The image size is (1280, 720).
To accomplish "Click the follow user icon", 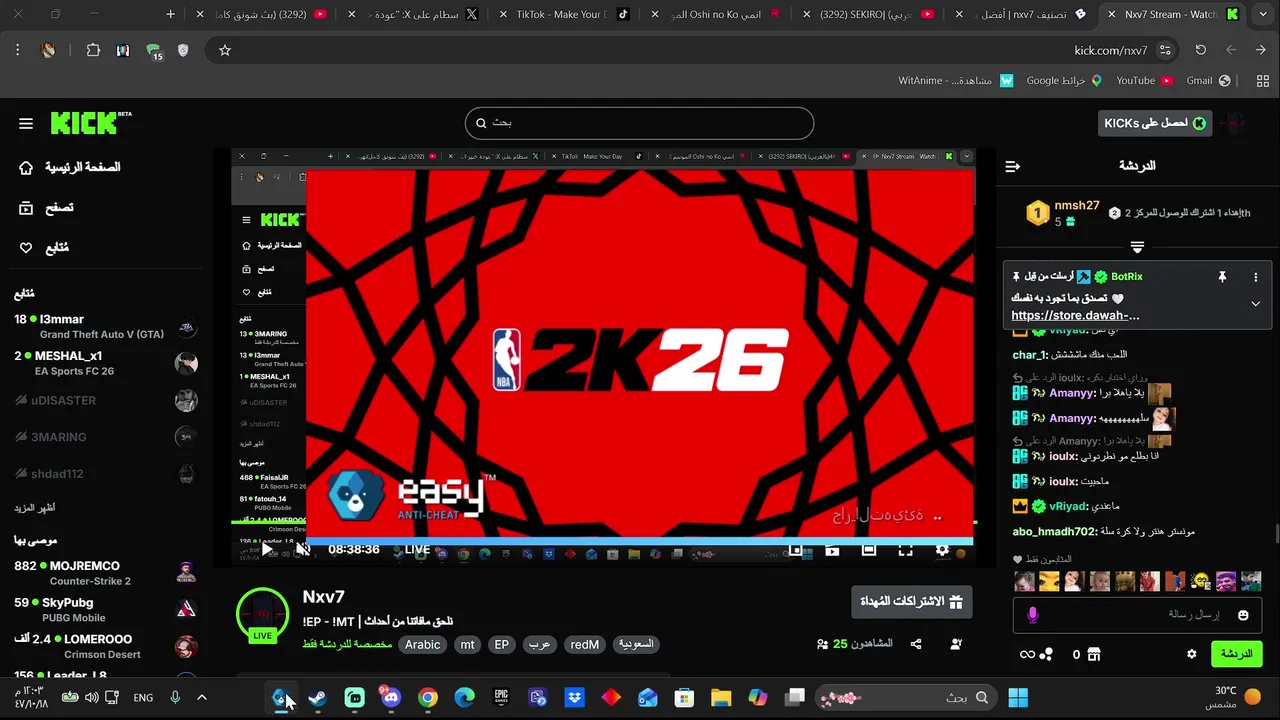I will [956, 644].
